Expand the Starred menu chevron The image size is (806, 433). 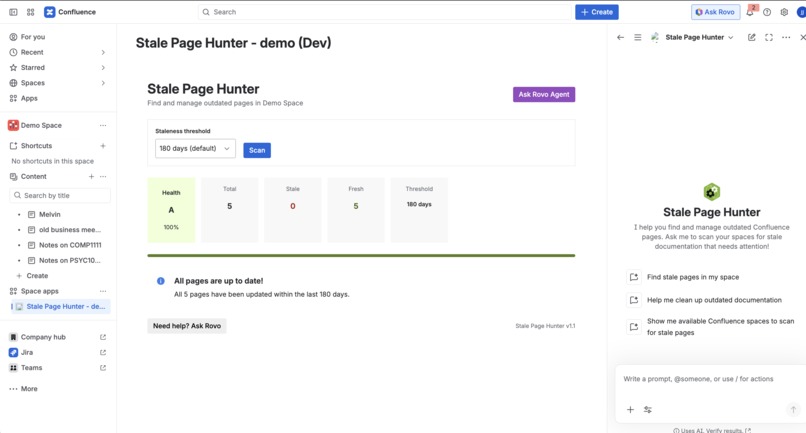pos(103,67)
